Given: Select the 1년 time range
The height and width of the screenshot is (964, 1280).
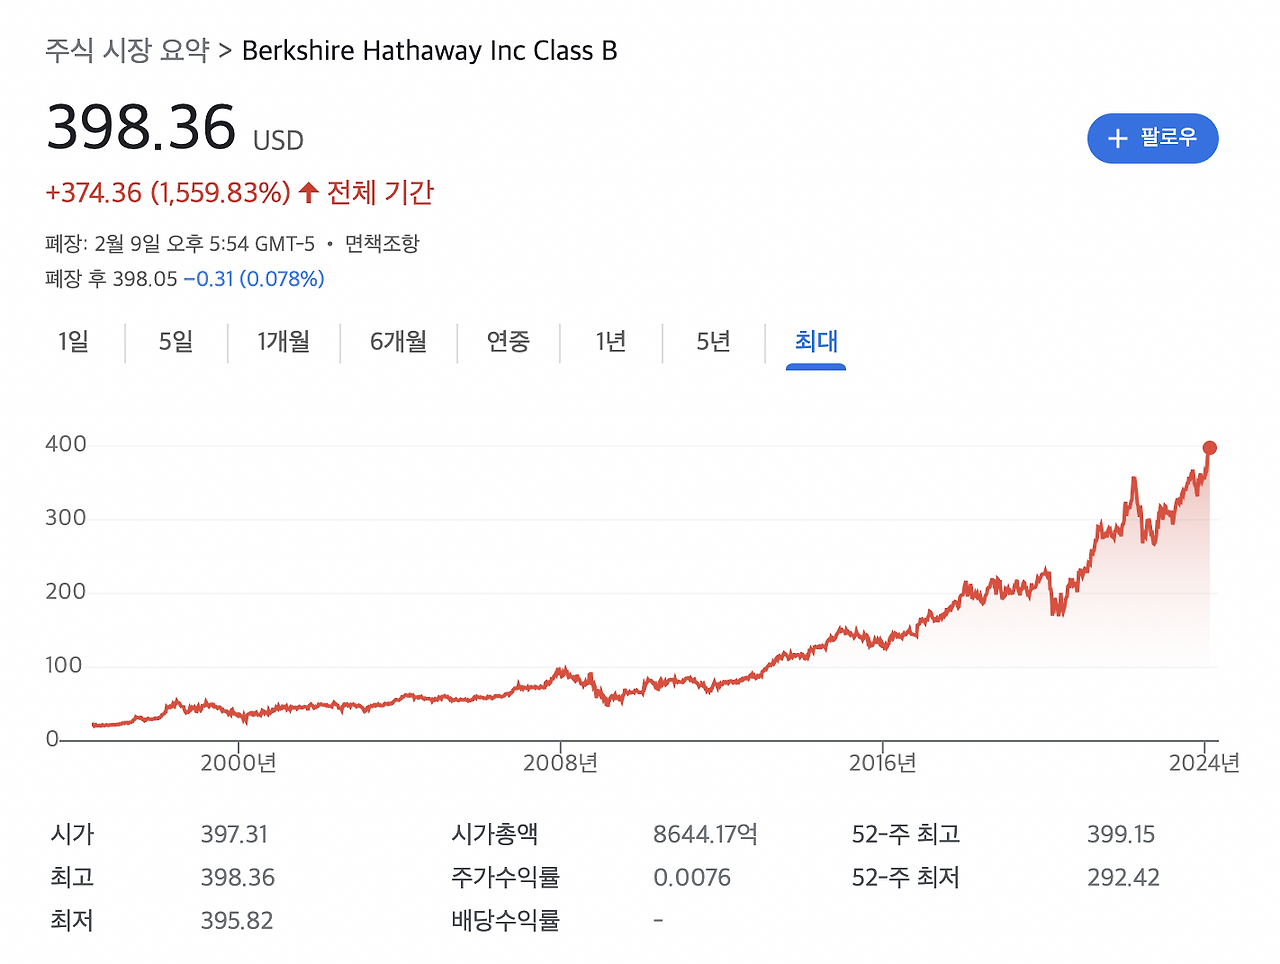Looking at the screenshot, I should [611, 342].
